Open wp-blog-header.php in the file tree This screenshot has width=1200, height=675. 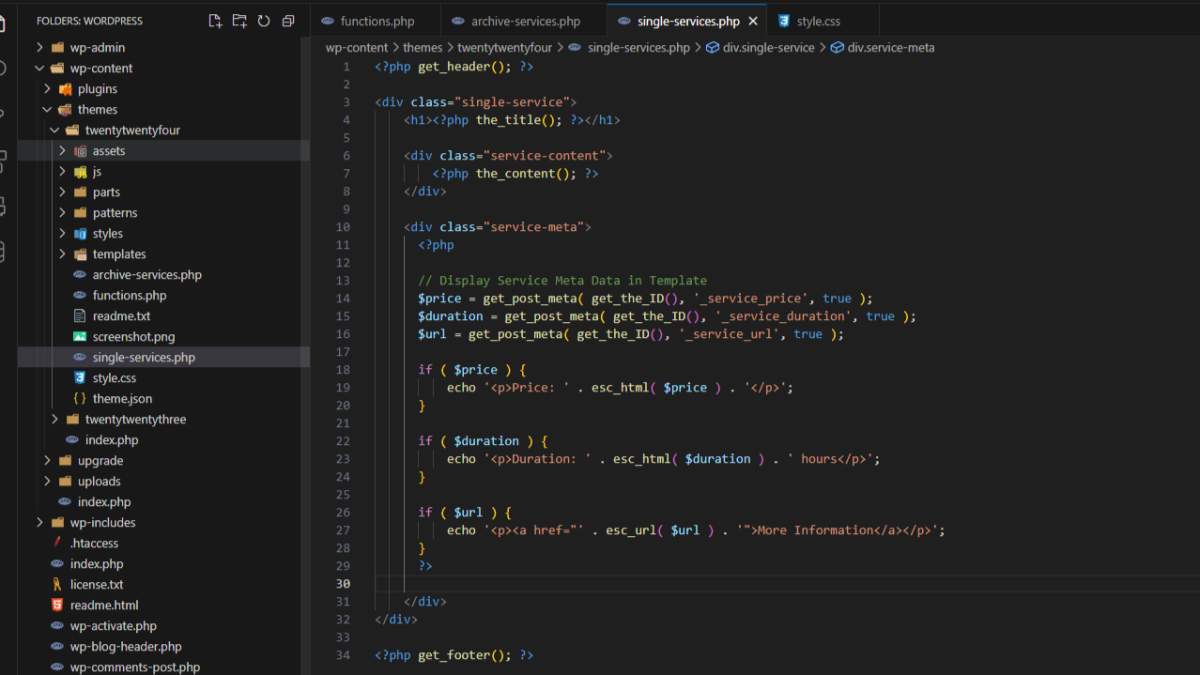126,646
